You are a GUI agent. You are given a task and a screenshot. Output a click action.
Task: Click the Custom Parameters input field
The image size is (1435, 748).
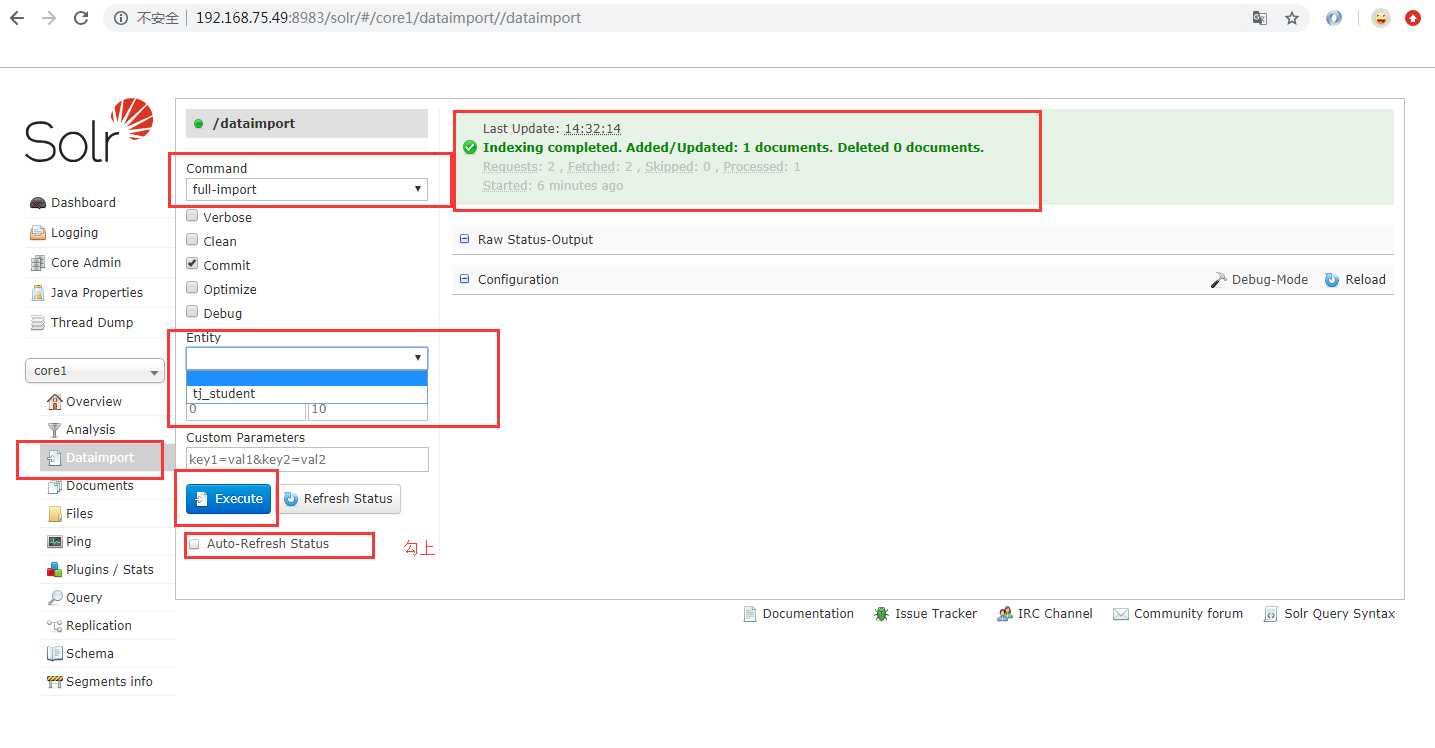click(307, 460)
